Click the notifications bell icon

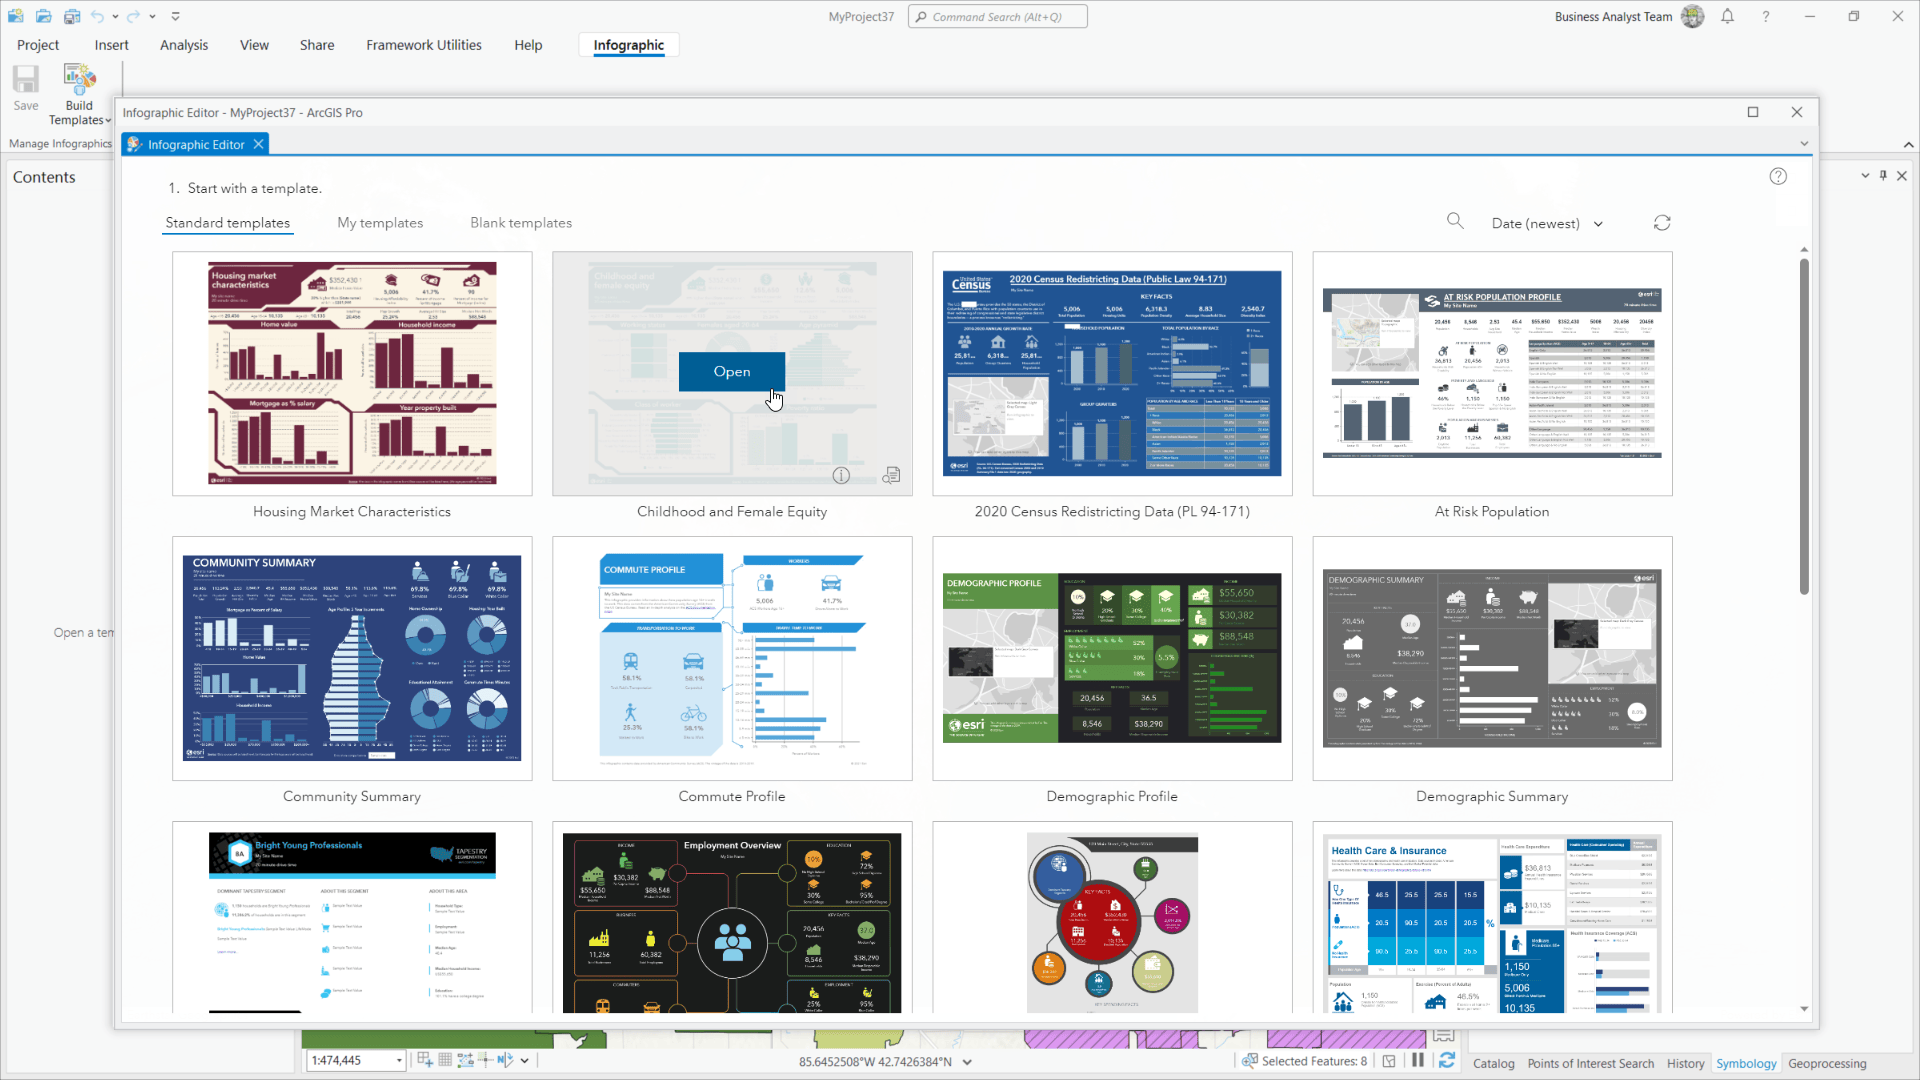coord(1727,16)
